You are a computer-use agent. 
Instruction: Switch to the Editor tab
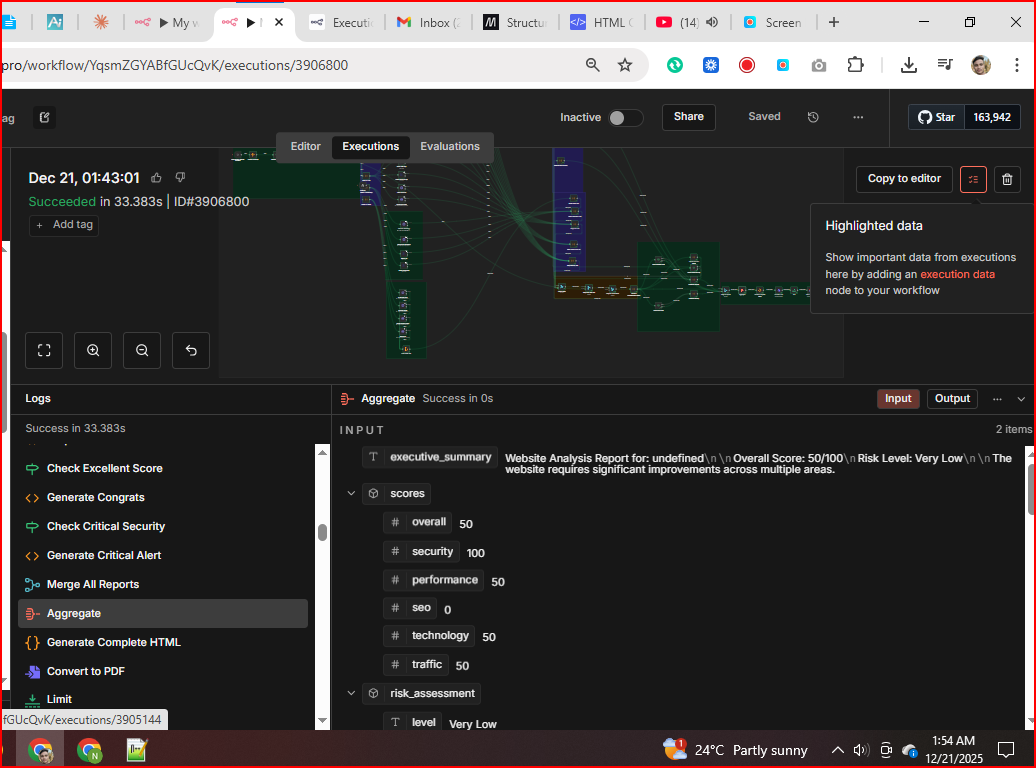pos(305,146)
